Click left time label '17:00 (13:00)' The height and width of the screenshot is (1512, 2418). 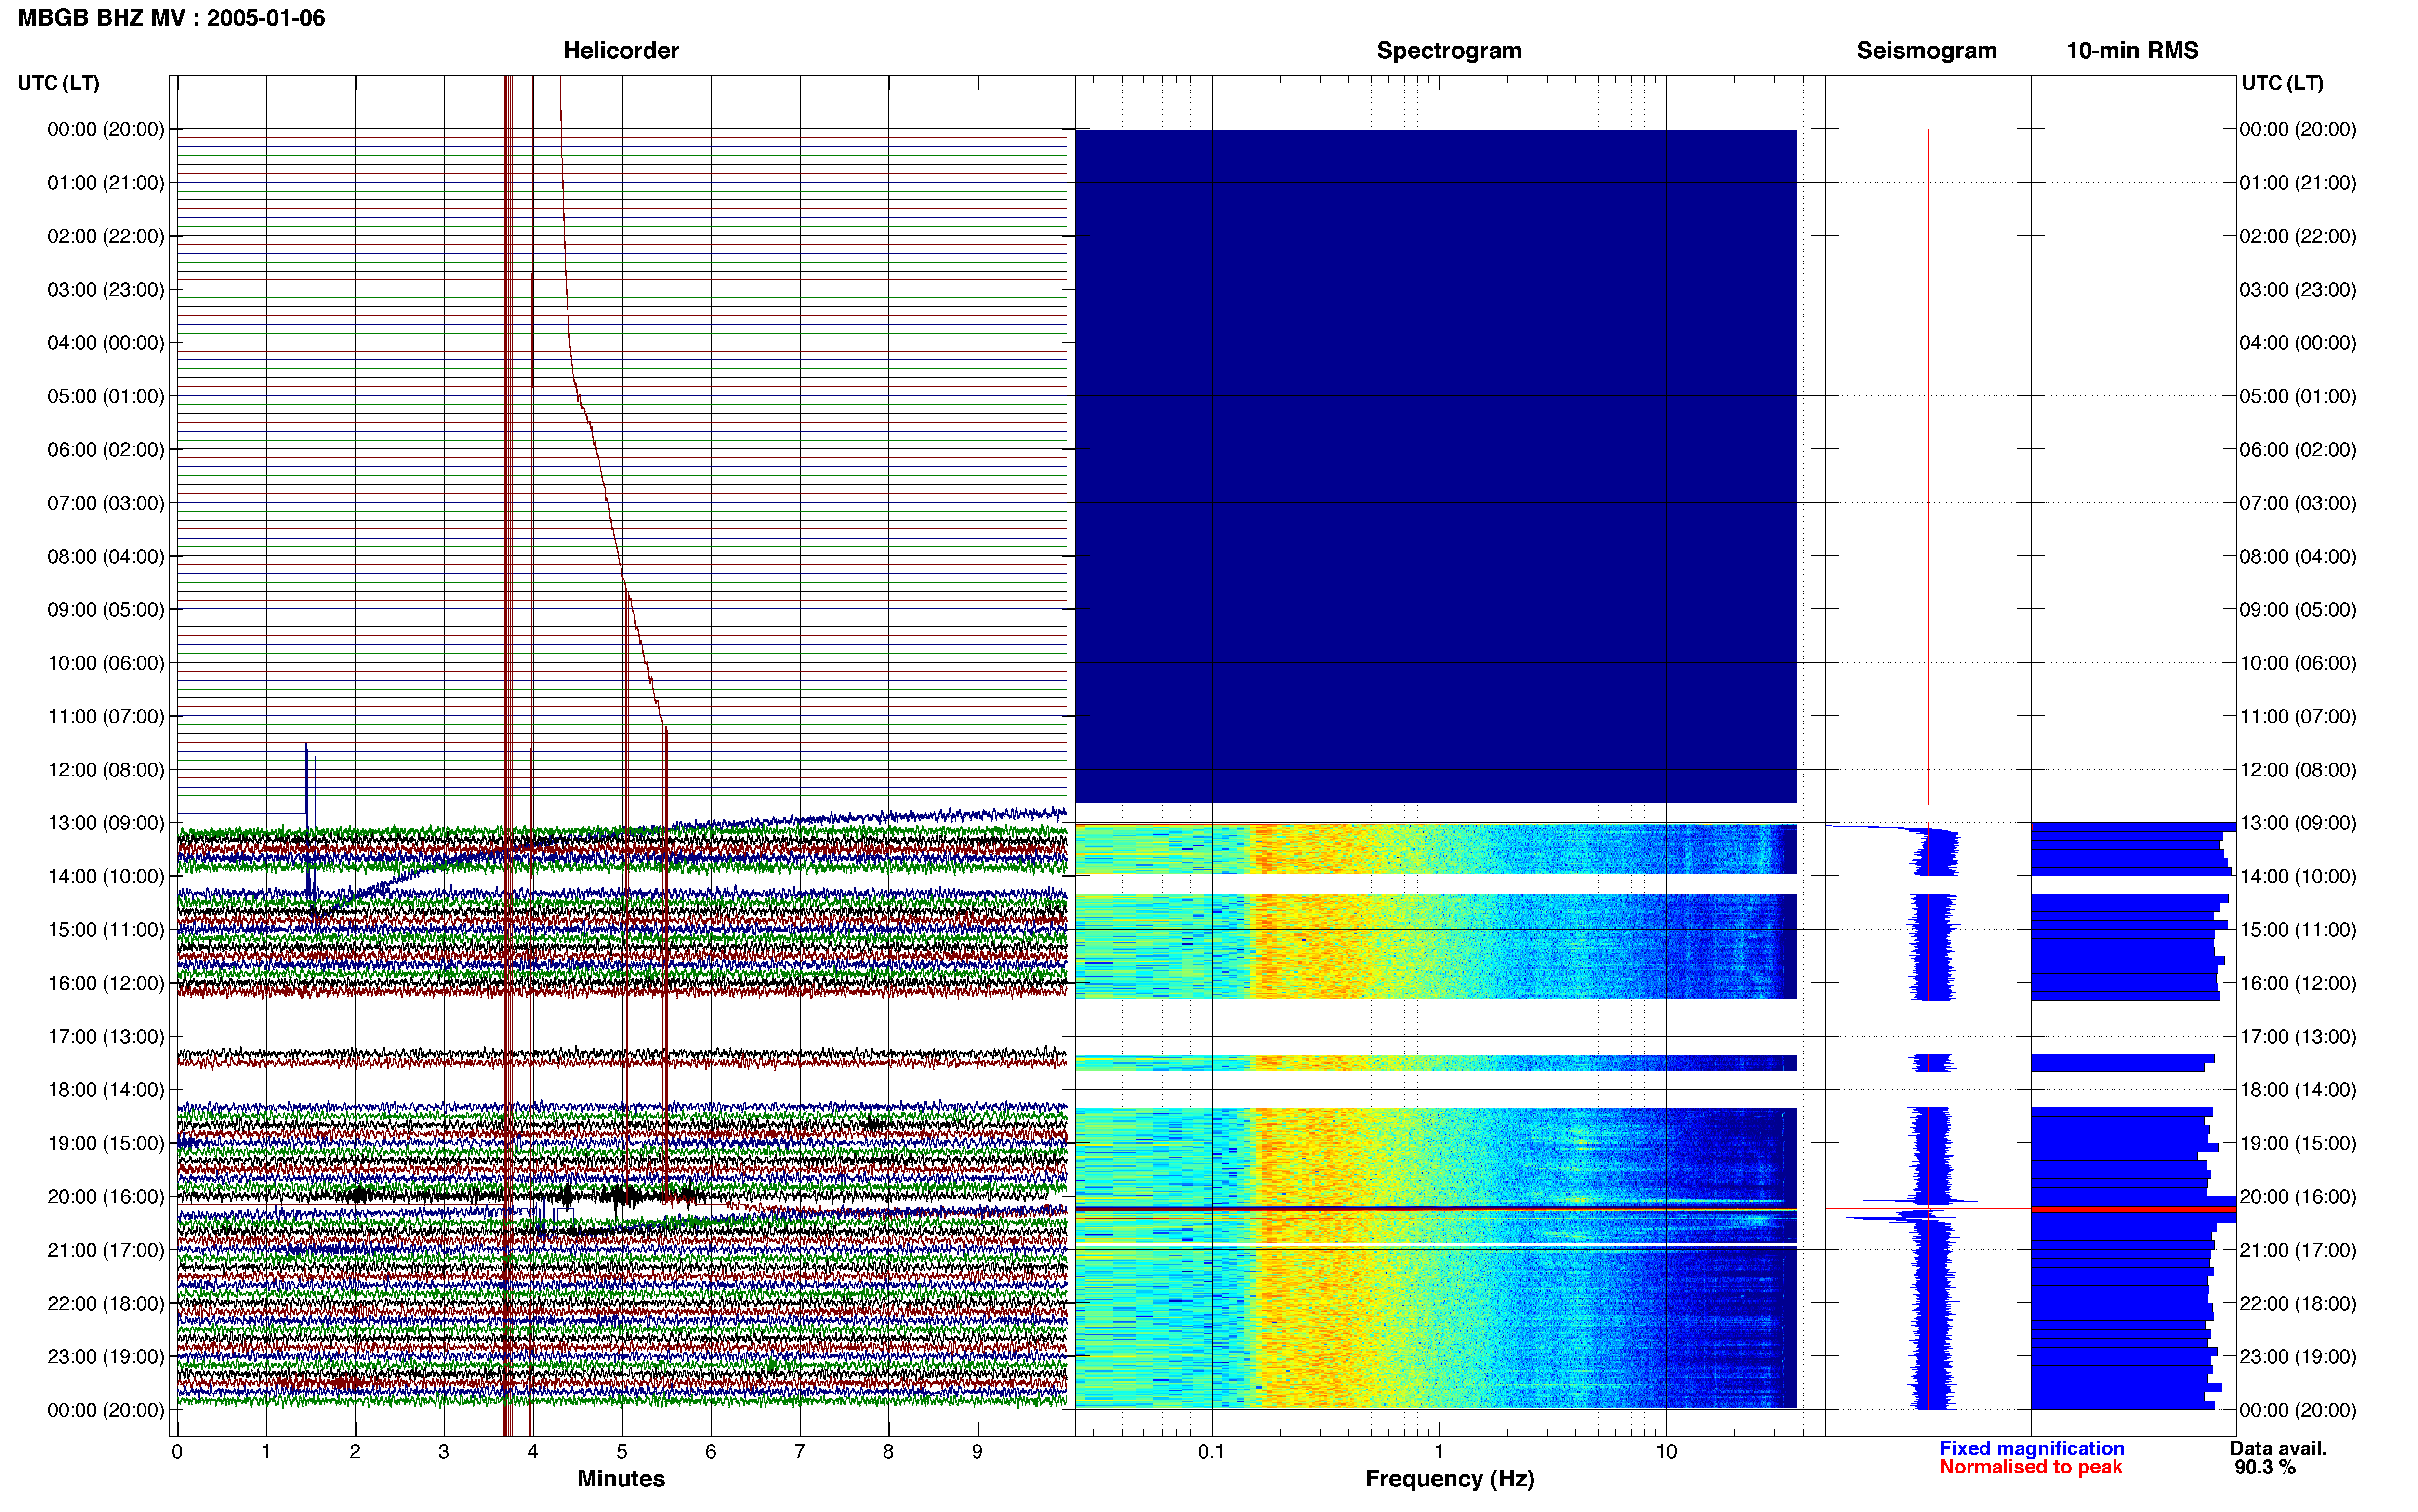pyautogui.click(x=105, y=1036)
